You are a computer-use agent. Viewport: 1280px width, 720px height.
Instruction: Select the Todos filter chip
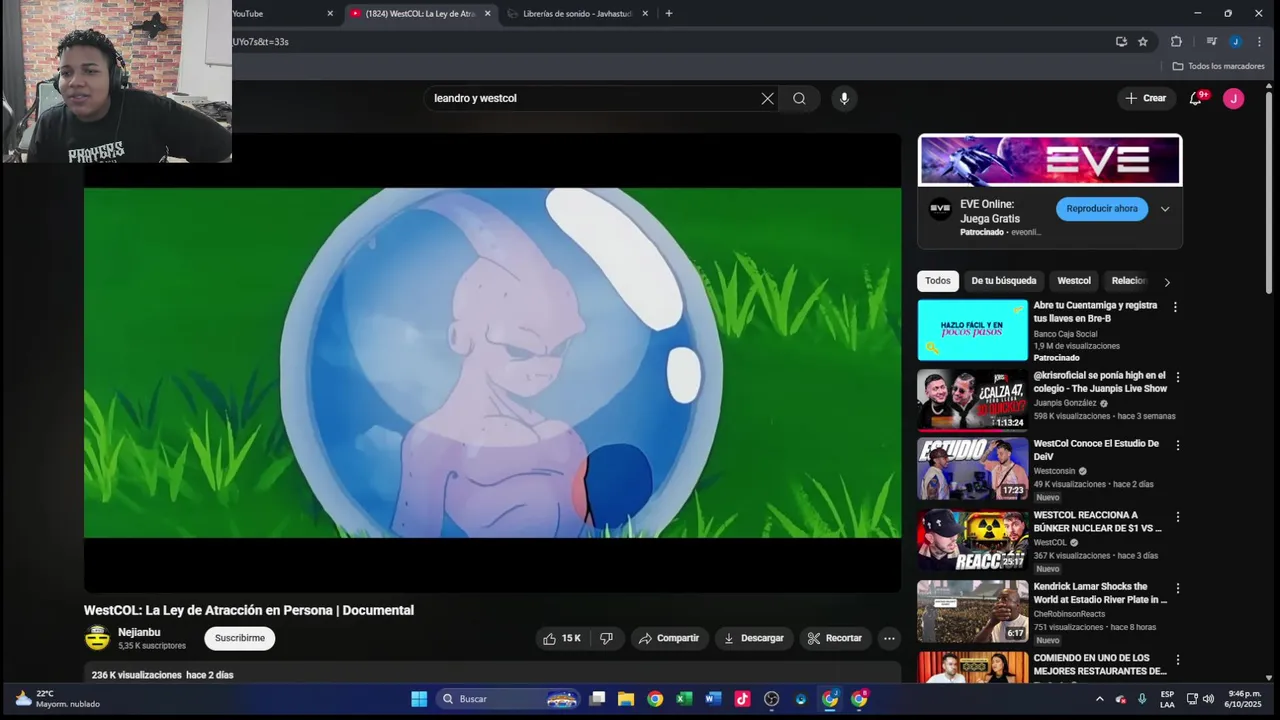click(x=938, y=281)
